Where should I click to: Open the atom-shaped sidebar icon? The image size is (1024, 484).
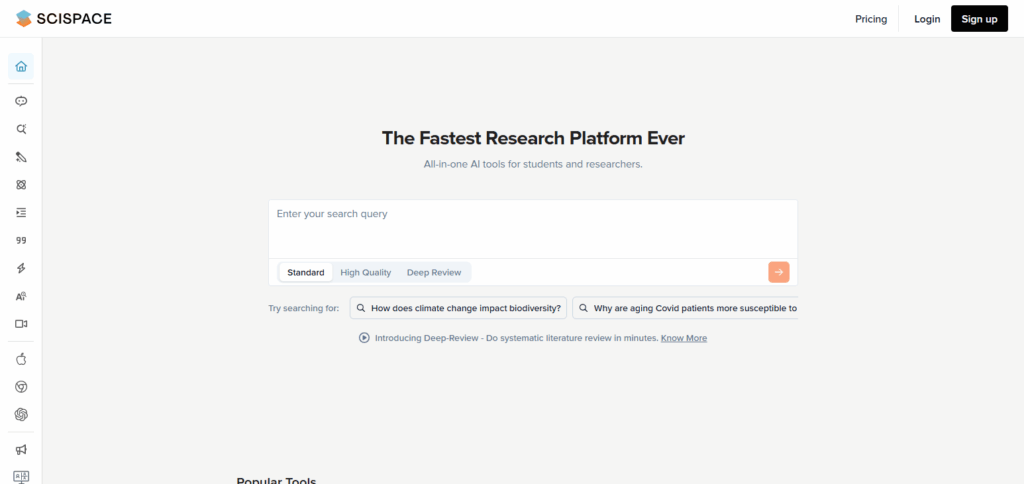(21, 185)
